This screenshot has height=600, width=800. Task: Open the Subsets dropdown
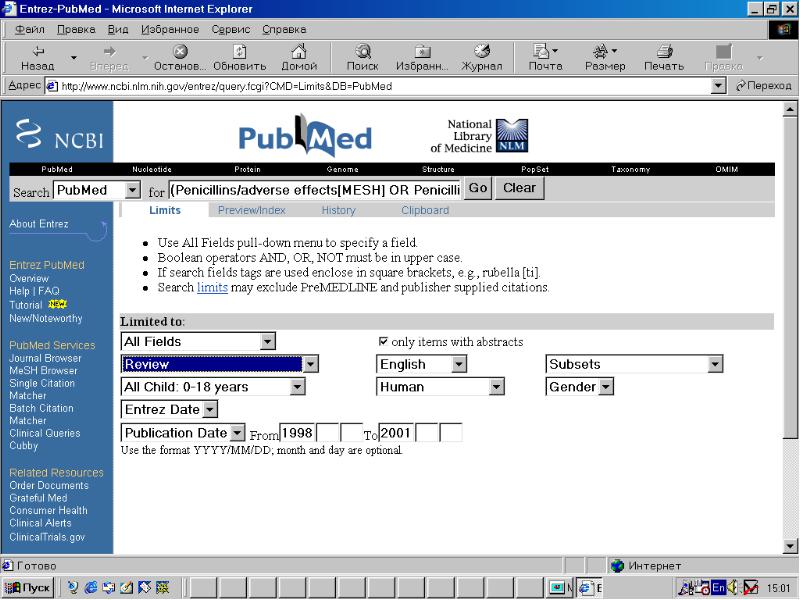(634, 364)
